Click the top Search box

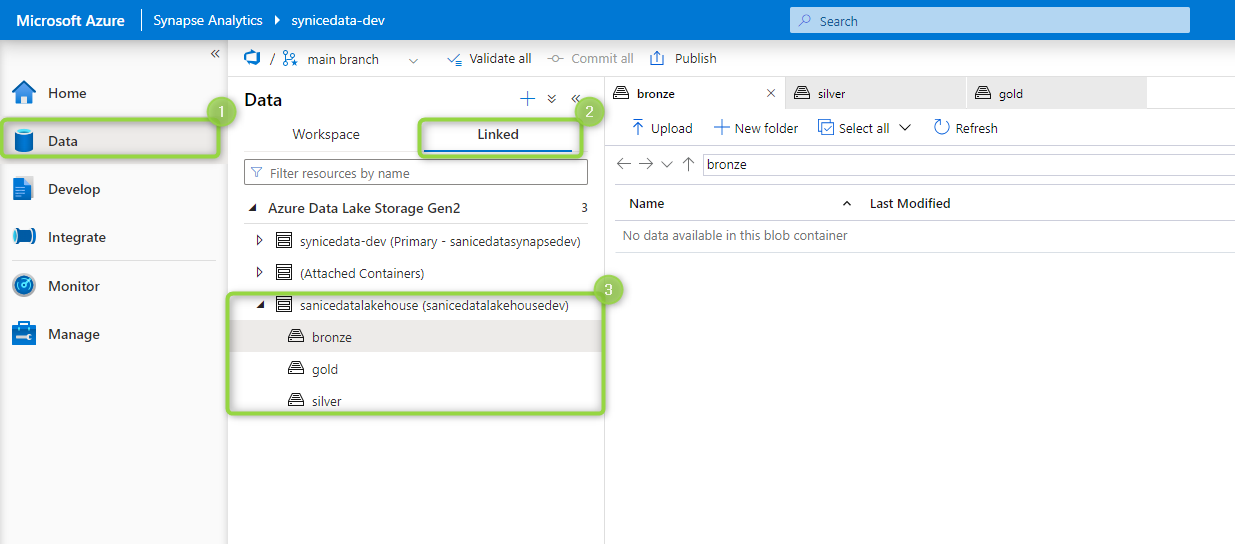pos(990,21)
